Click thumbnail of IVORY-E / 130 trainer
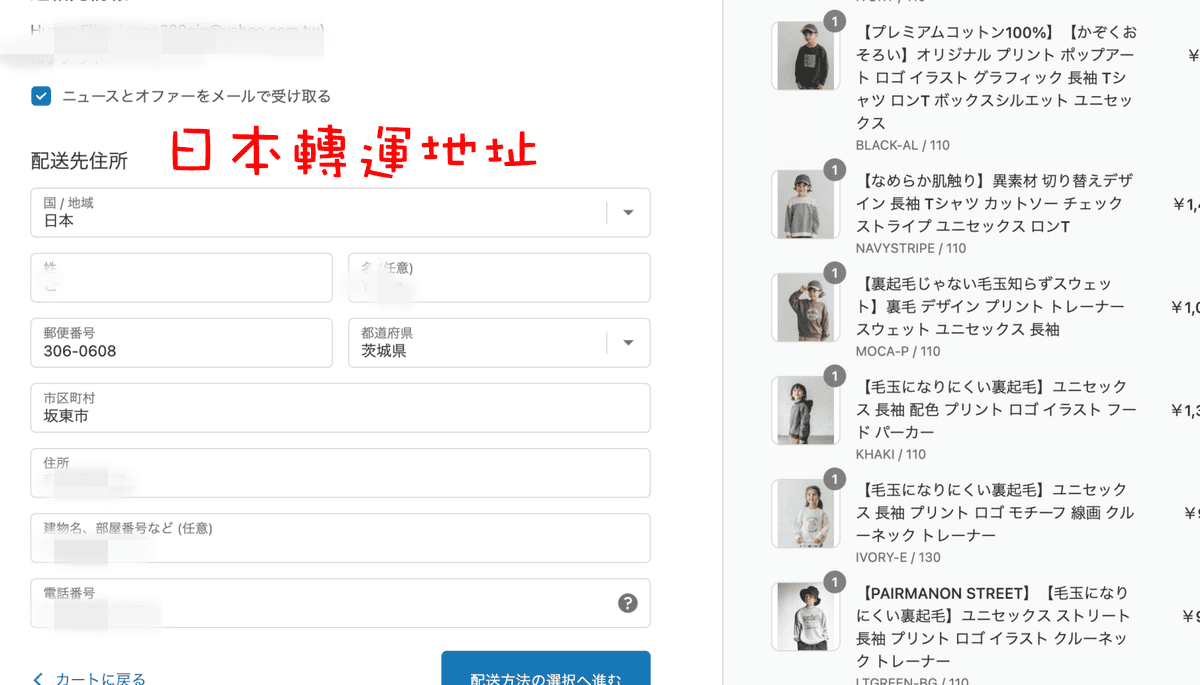The image size is (1200, 685). [x=805, y=514]
